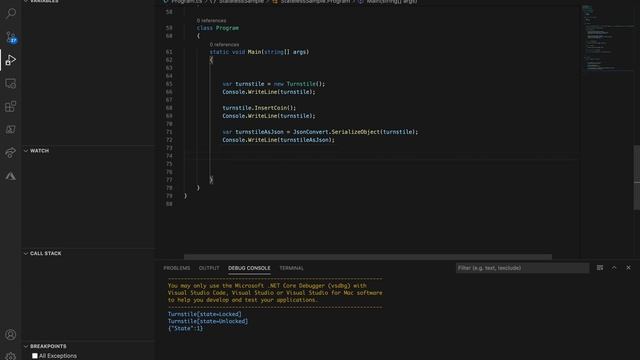Switch to the OUTPUT tab
Viewport: 640px width, 360px height.
[x=209, y=268]
